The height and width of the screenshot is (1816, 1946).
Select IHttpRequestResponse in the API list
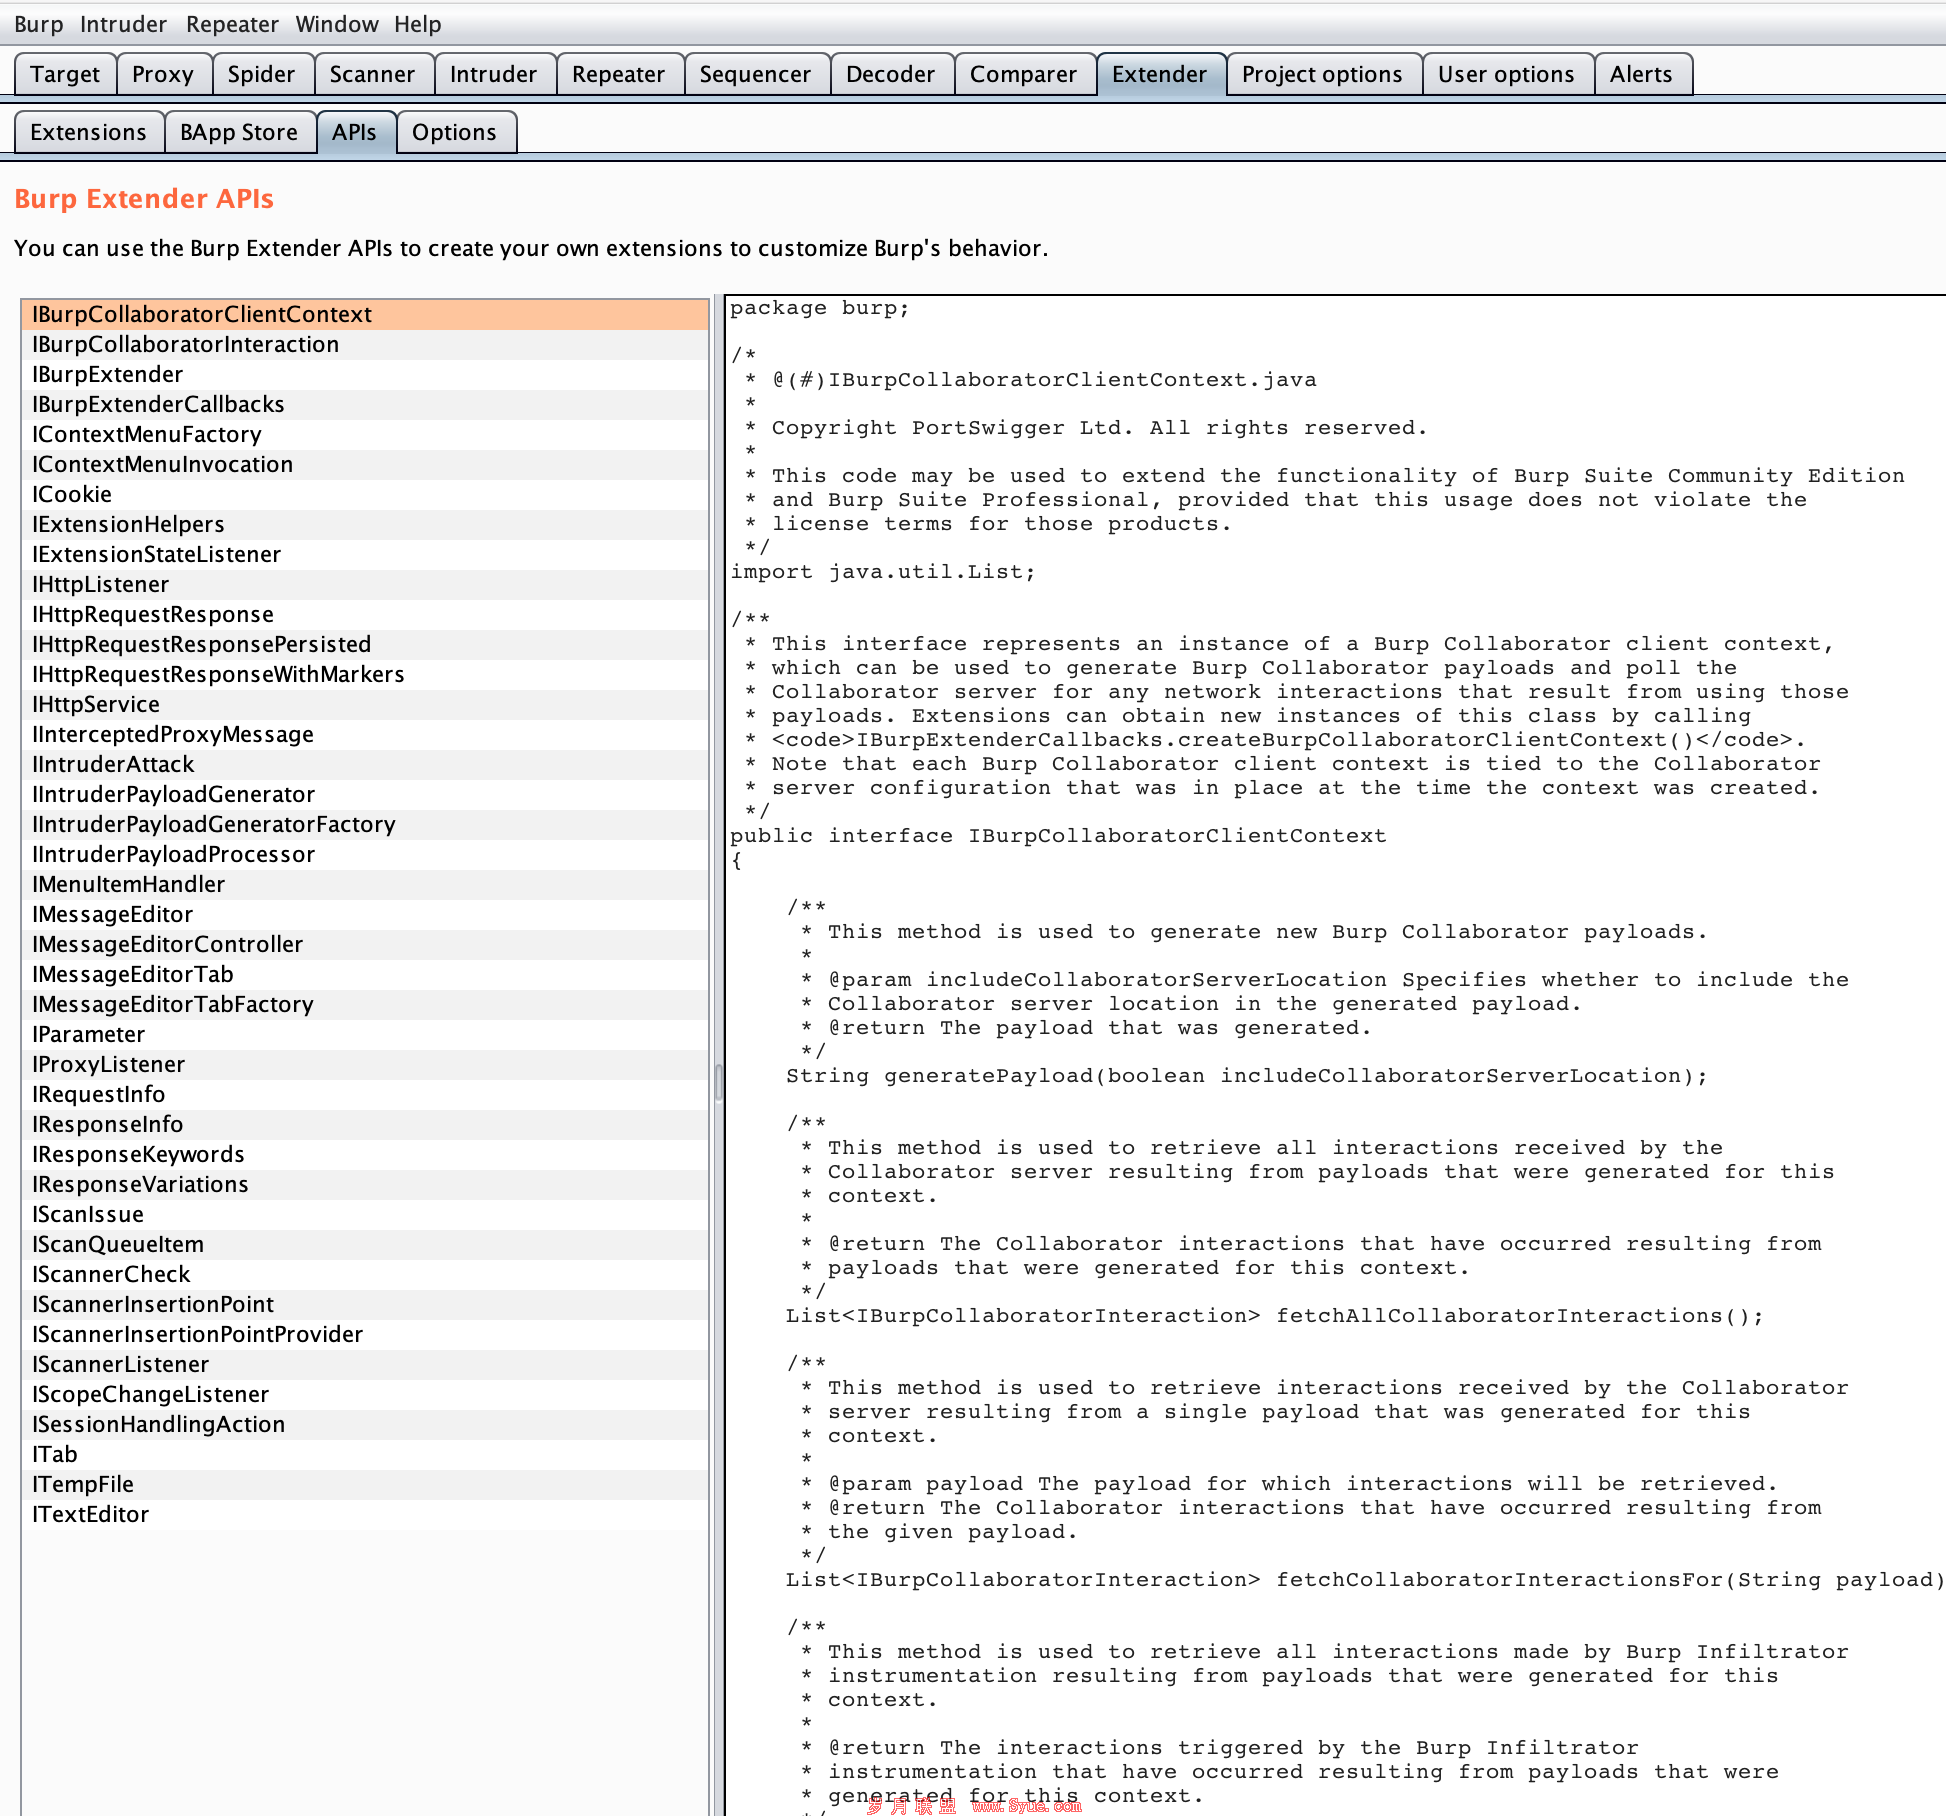point(365,614)
